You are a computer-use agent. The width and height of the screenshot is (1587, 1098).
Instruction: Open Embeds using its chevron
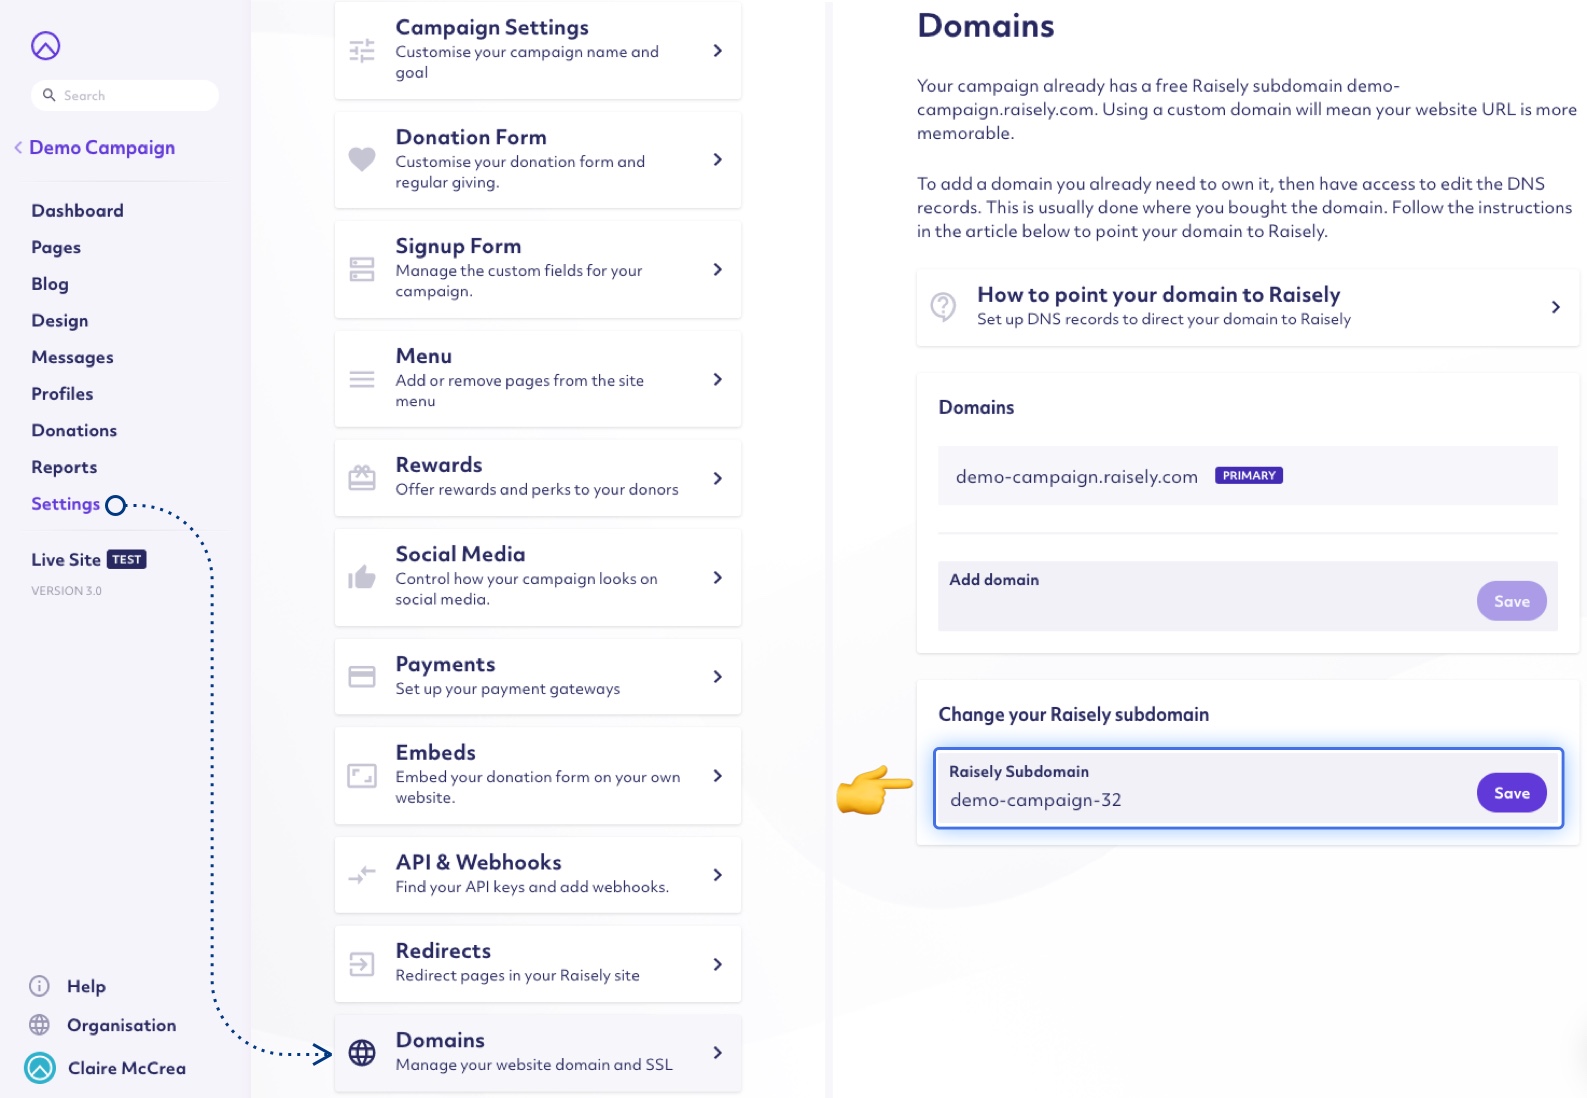click(x=717, y=776)
